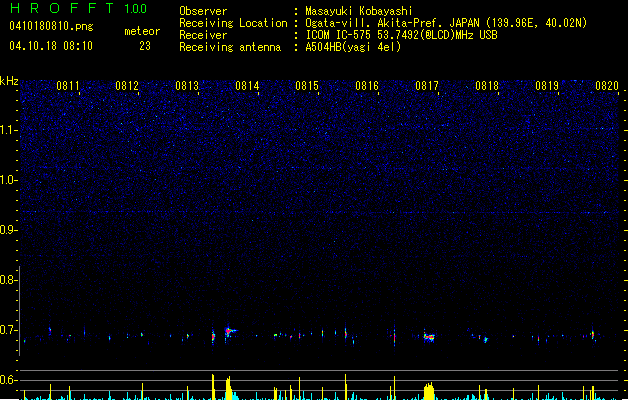
Task: Click the kHz axis unit label
Action: [x=9, y=81]
